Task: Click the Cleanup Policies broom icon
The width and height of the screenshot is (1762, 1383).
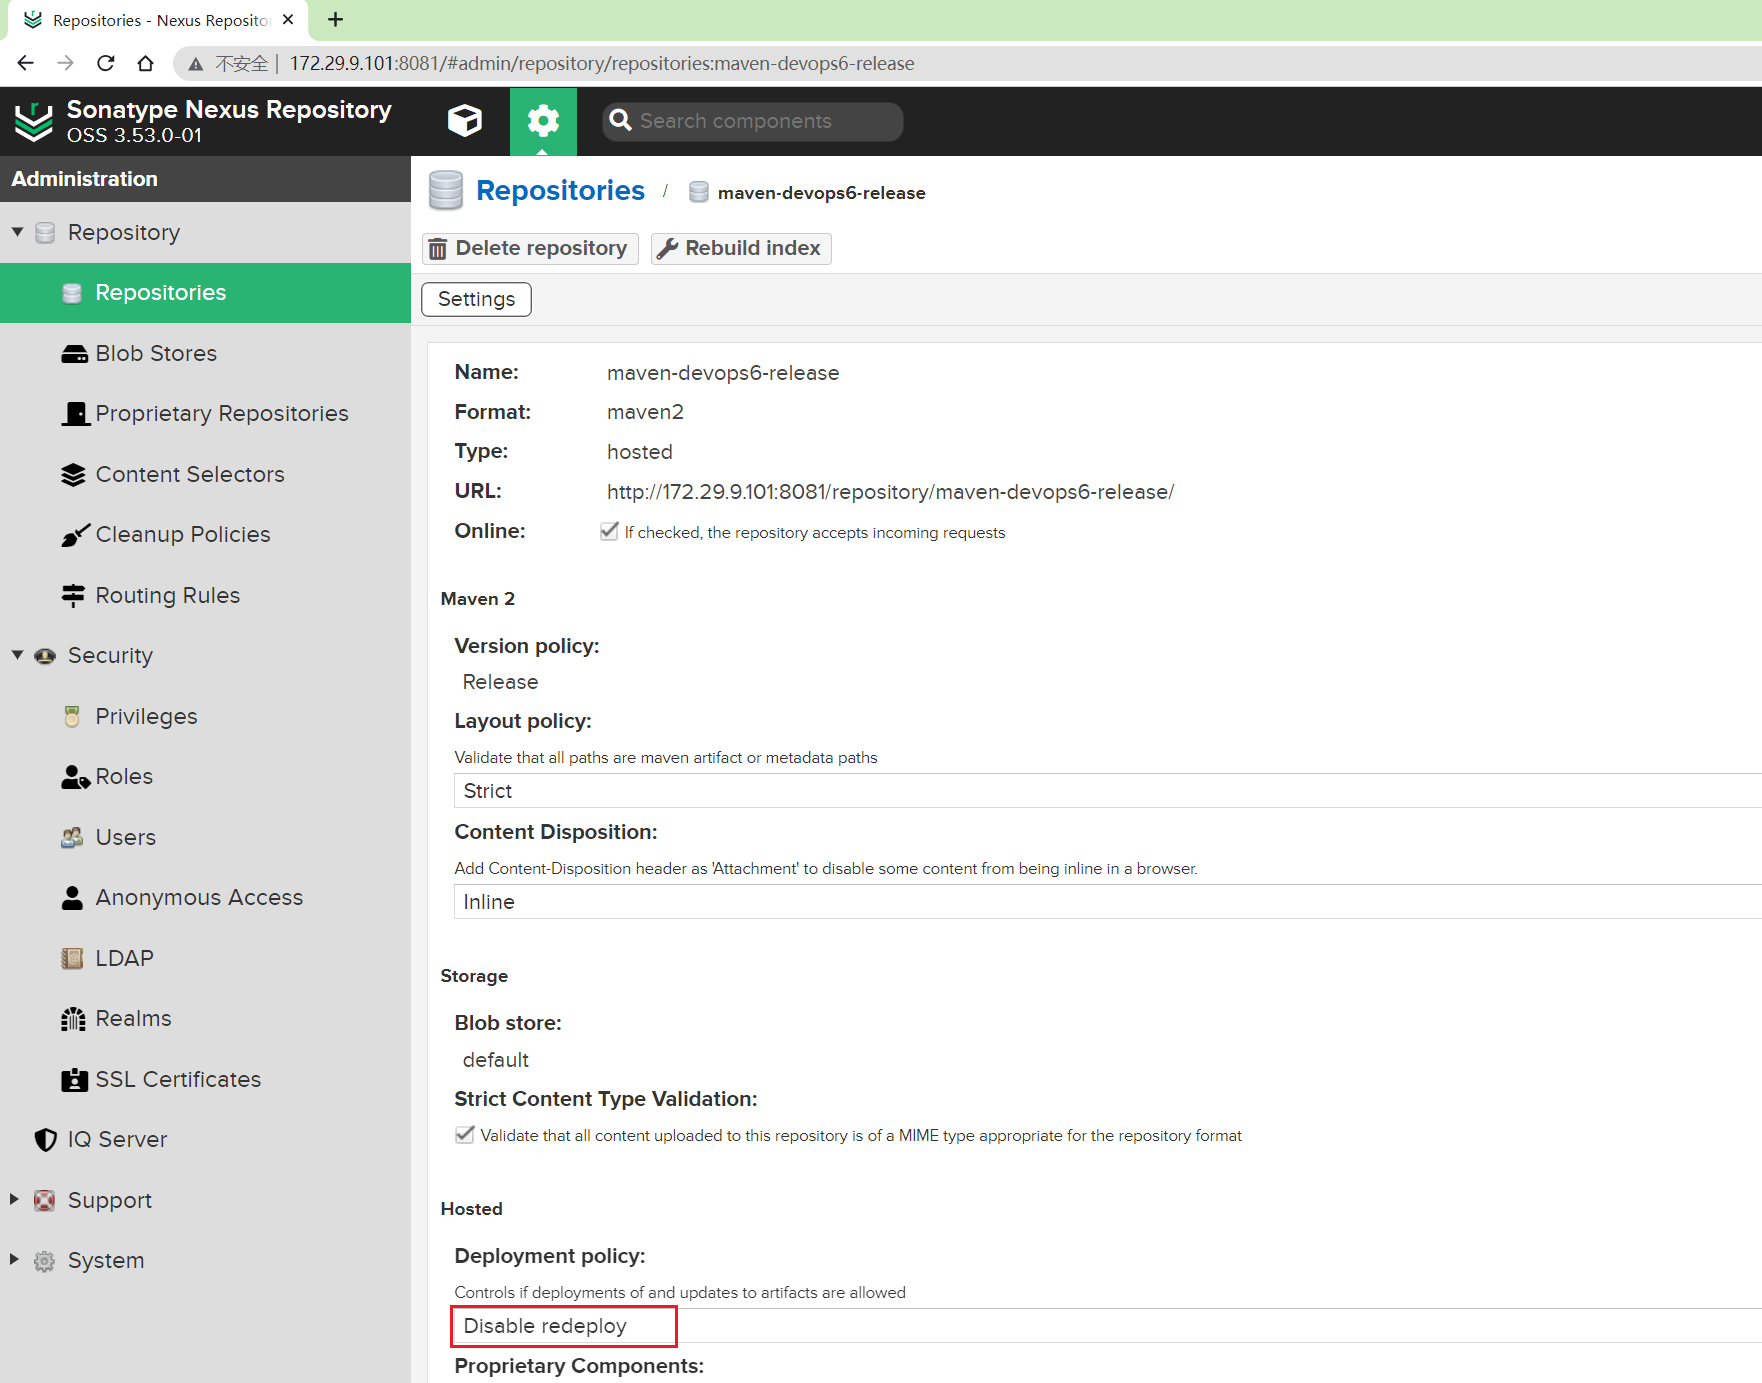Action: point(75,535)
